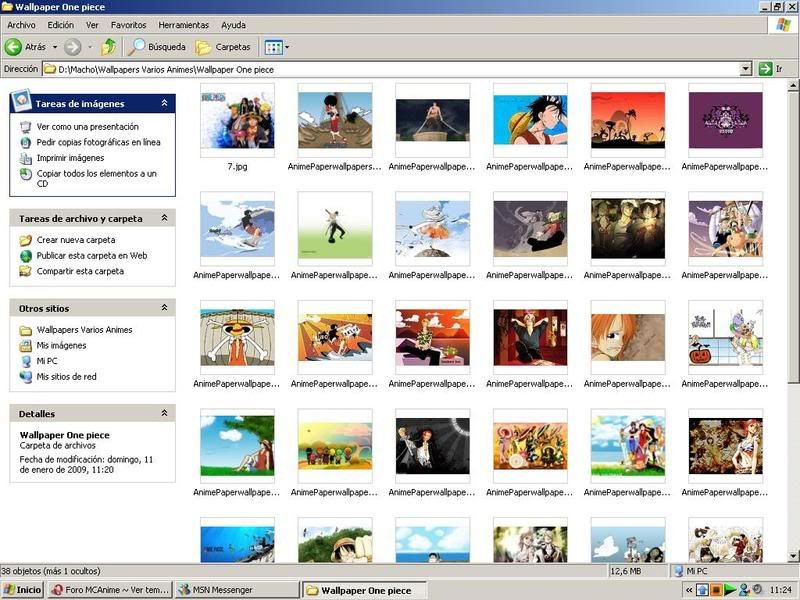Click the green play arrow tray icon
This screenshot has width=800, height=600.
[730, 590]
